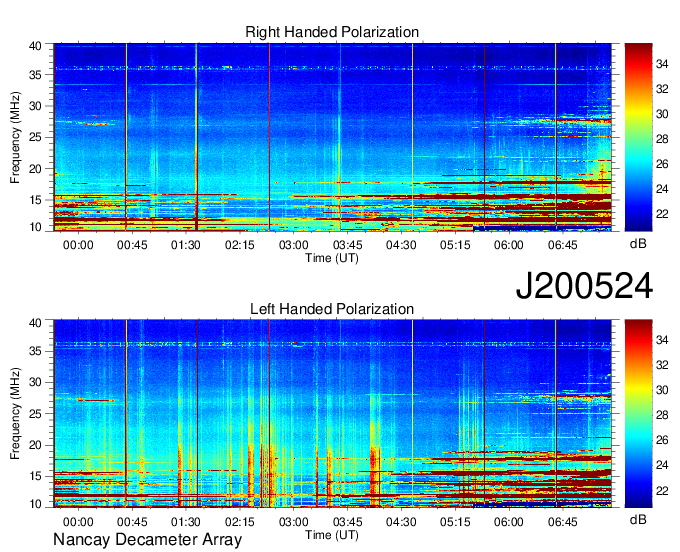Click the 01:30 tick of the Left Handed plot
This screenshot has height=552, width=680.
click(x=186, y=522)
